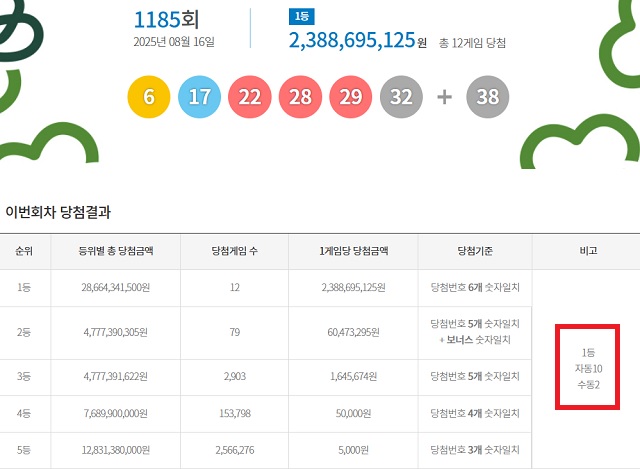Screen dimensions: 640x469
Task: Click the 28,664,341,500원 total prize cell
Action: pyautogui.click(x=115, y=286)
